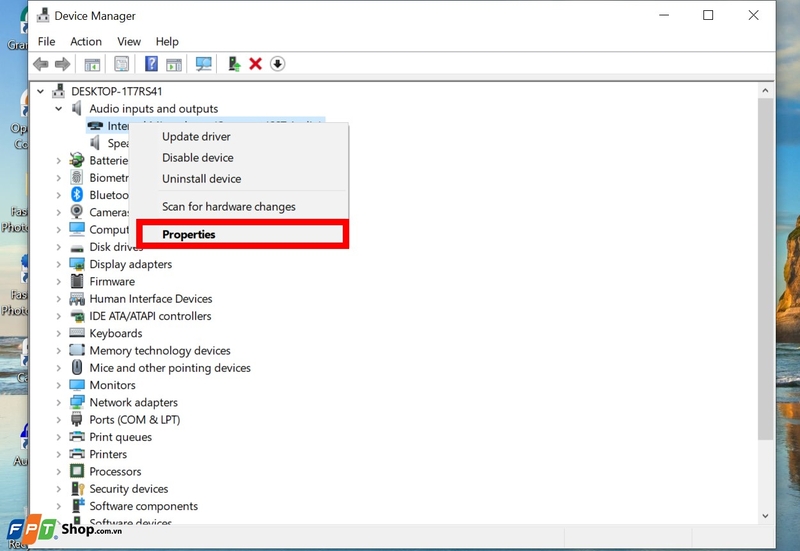Expand the Keyboards chevron

[59, 334]
